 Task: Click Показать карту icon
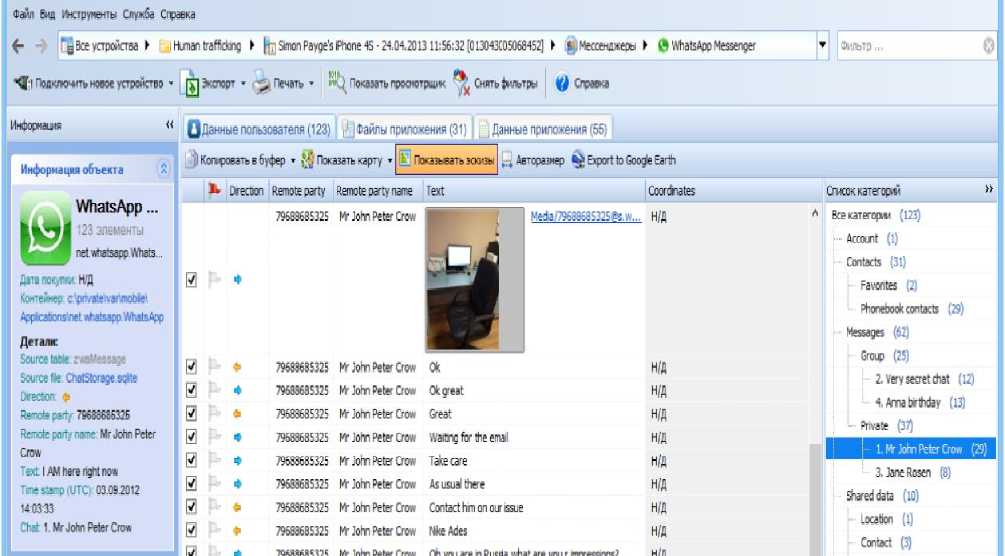click(308, 160)
